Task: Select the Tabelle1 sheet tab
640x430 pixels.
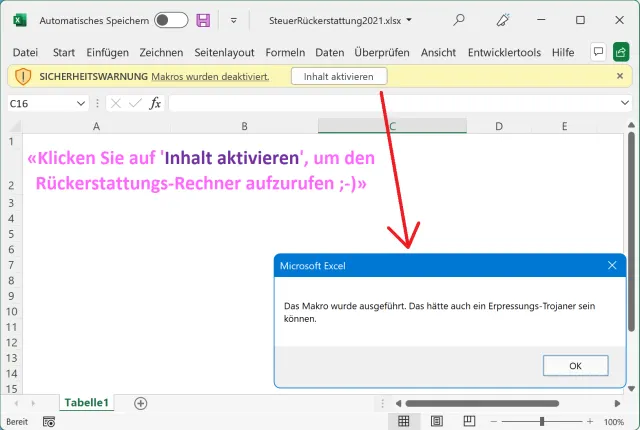Action: tap(87, 403)
